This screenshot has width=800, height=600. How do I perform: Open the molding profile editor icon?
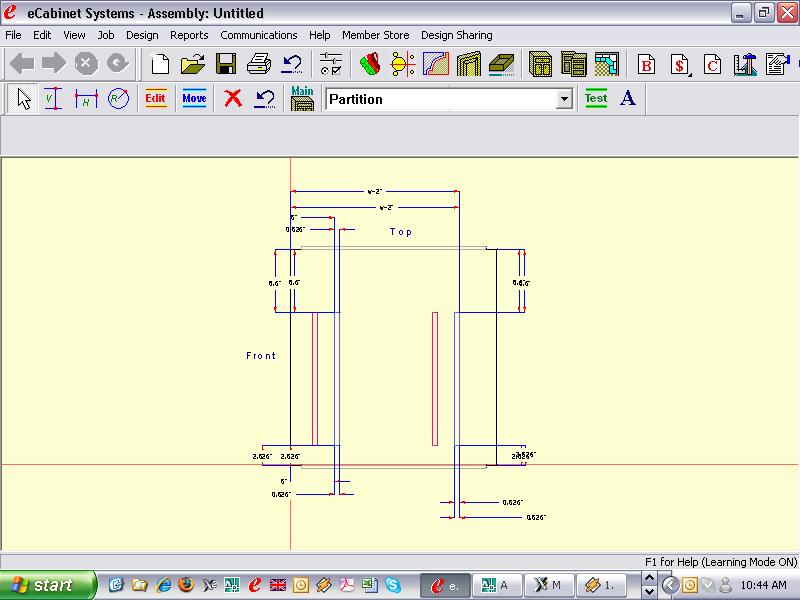tap(436, 64)
